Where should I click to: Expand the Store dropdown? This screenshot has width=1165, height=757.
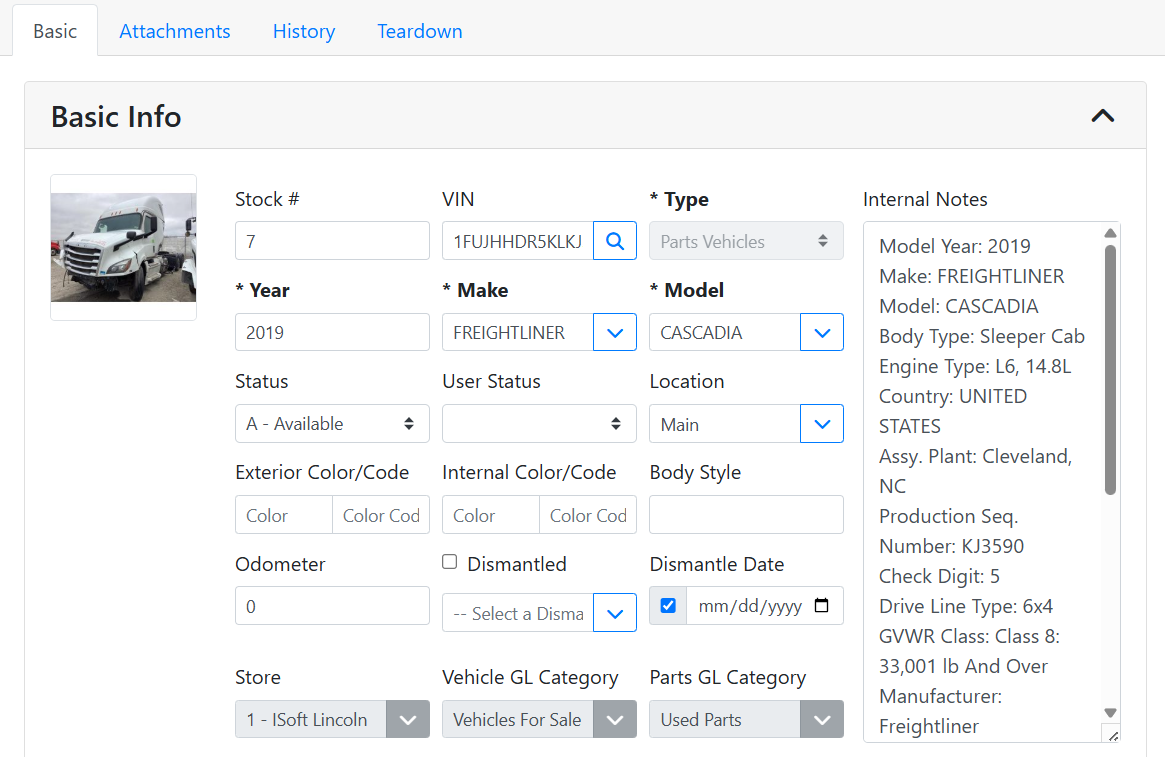click(407, 719)
